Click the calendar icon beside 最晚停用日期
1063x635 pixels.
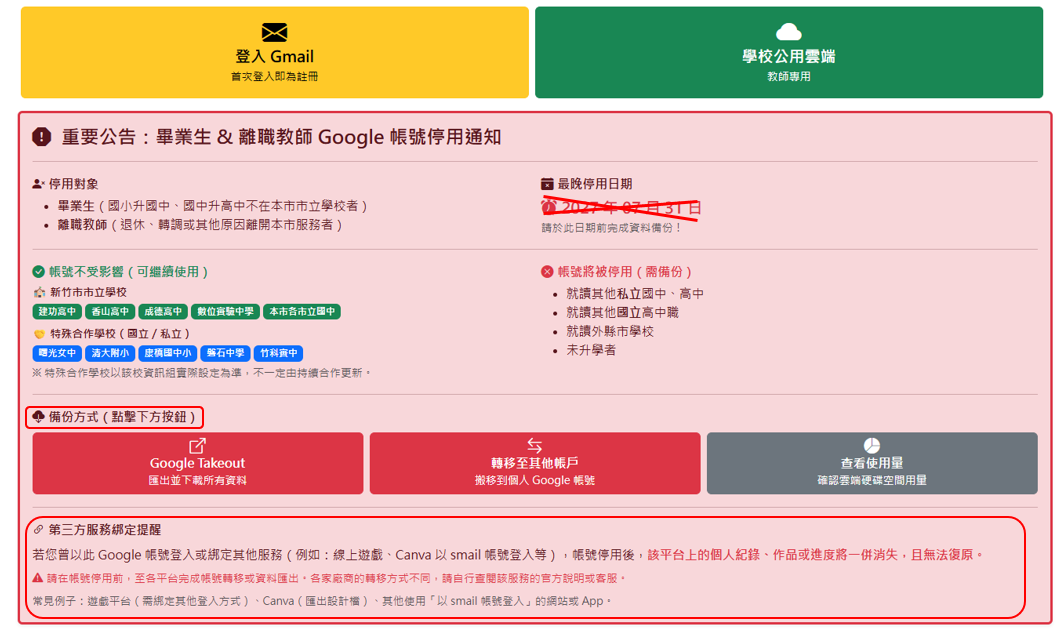547,184
